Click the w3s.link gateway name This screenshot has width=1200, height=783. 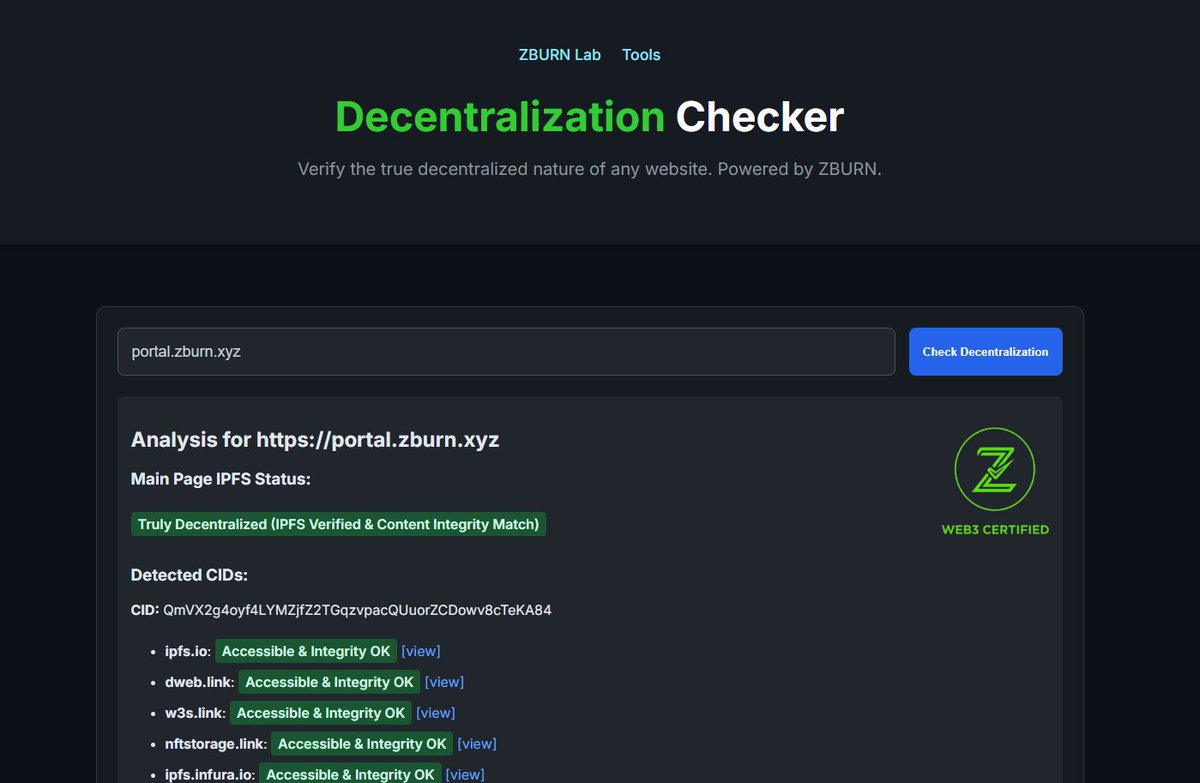point(195,713)
